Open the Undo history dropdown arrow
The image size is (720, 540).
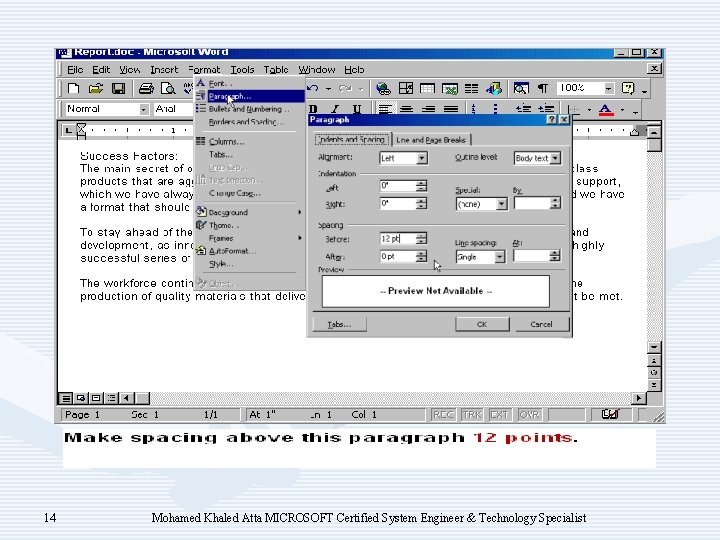click(328, 88)
